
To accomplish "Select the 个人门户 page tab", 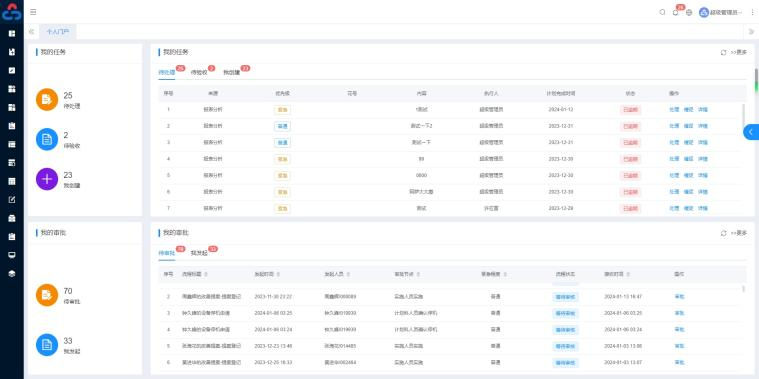I will click(x=58, y=32).
